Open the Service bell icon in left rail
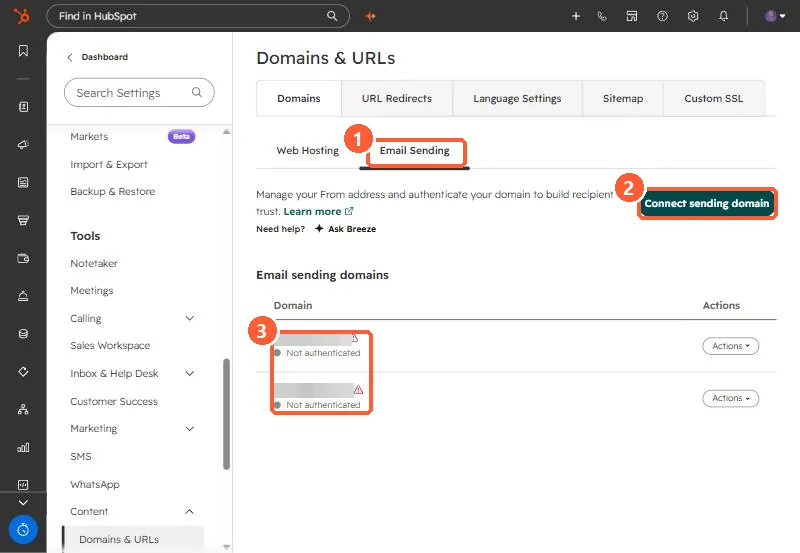Viewport: 800px width, 553px height. (23, 296)
